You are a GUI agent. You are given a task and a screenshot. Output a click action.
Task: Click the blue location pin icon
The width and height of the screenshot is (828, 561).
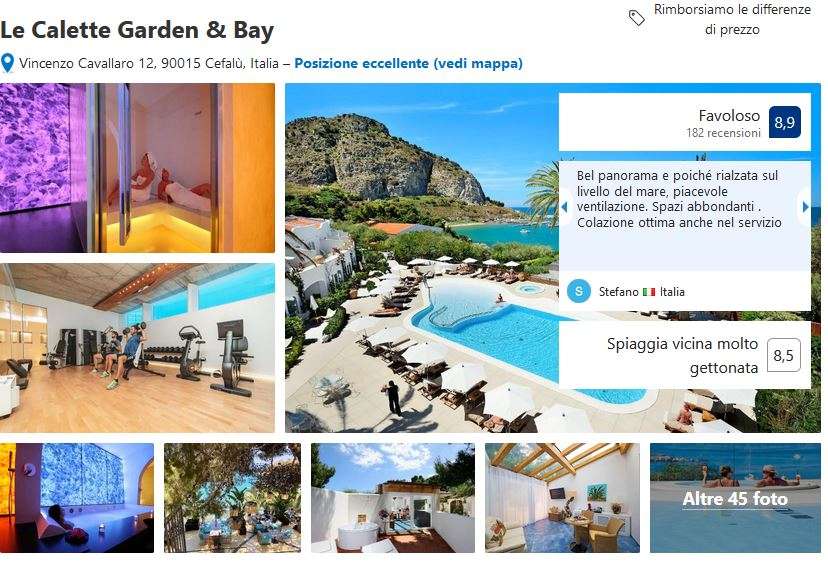(7, 63)
